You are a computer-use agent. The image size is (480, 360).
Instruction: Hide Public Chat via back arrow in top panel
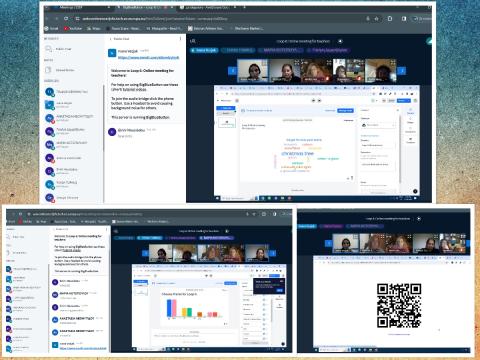point(111,39)
